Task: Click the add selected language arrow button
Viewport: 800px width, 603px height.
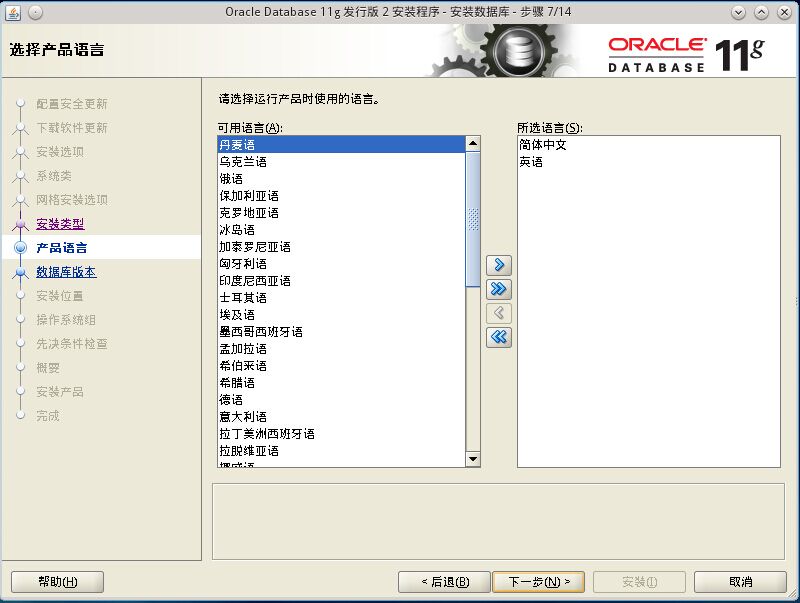Action: pyautogui.click(x=498, y=265)
